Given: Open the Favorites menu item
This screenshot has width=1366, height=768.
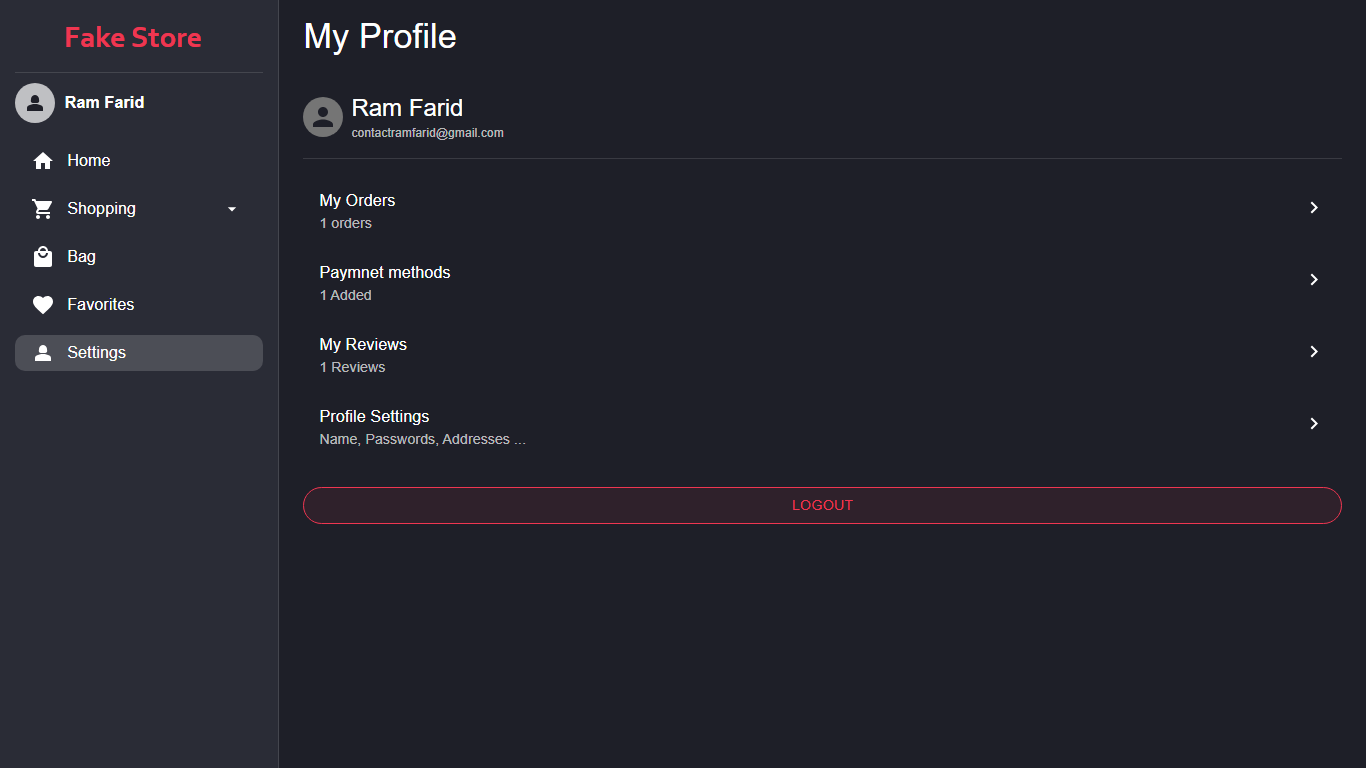Looking at the screenshot, I should click(100, 305).
